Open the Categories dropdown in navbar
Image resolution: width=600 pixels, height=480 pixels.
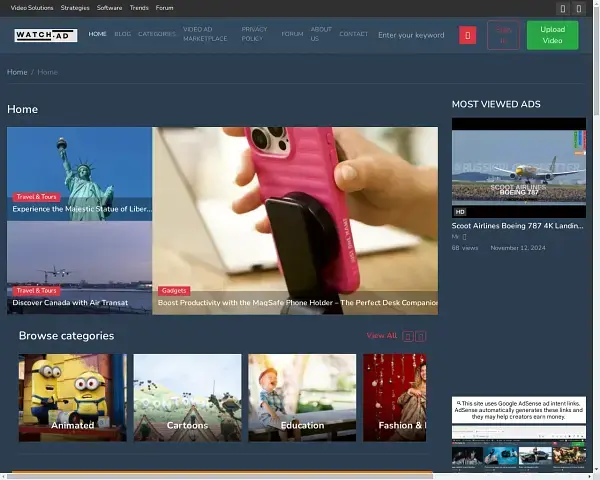point(157,34)
